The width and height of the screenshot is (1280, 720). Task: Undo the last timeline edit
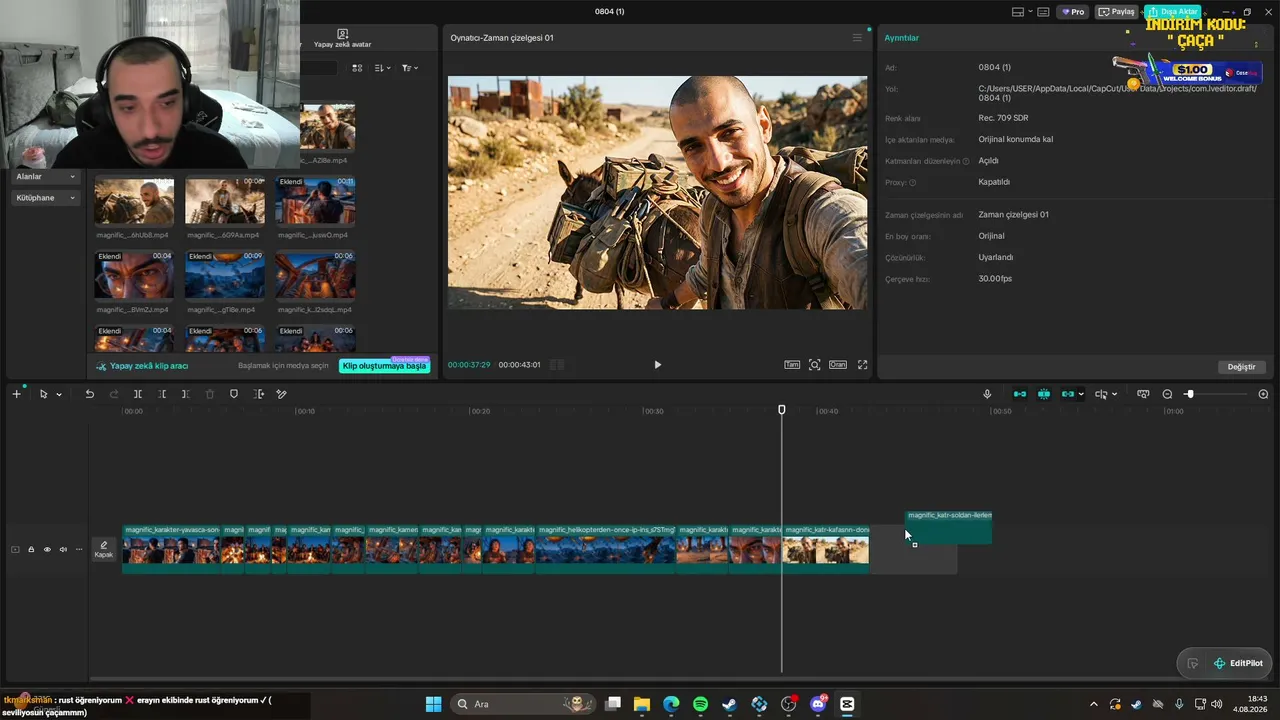(x=89, y=394)
